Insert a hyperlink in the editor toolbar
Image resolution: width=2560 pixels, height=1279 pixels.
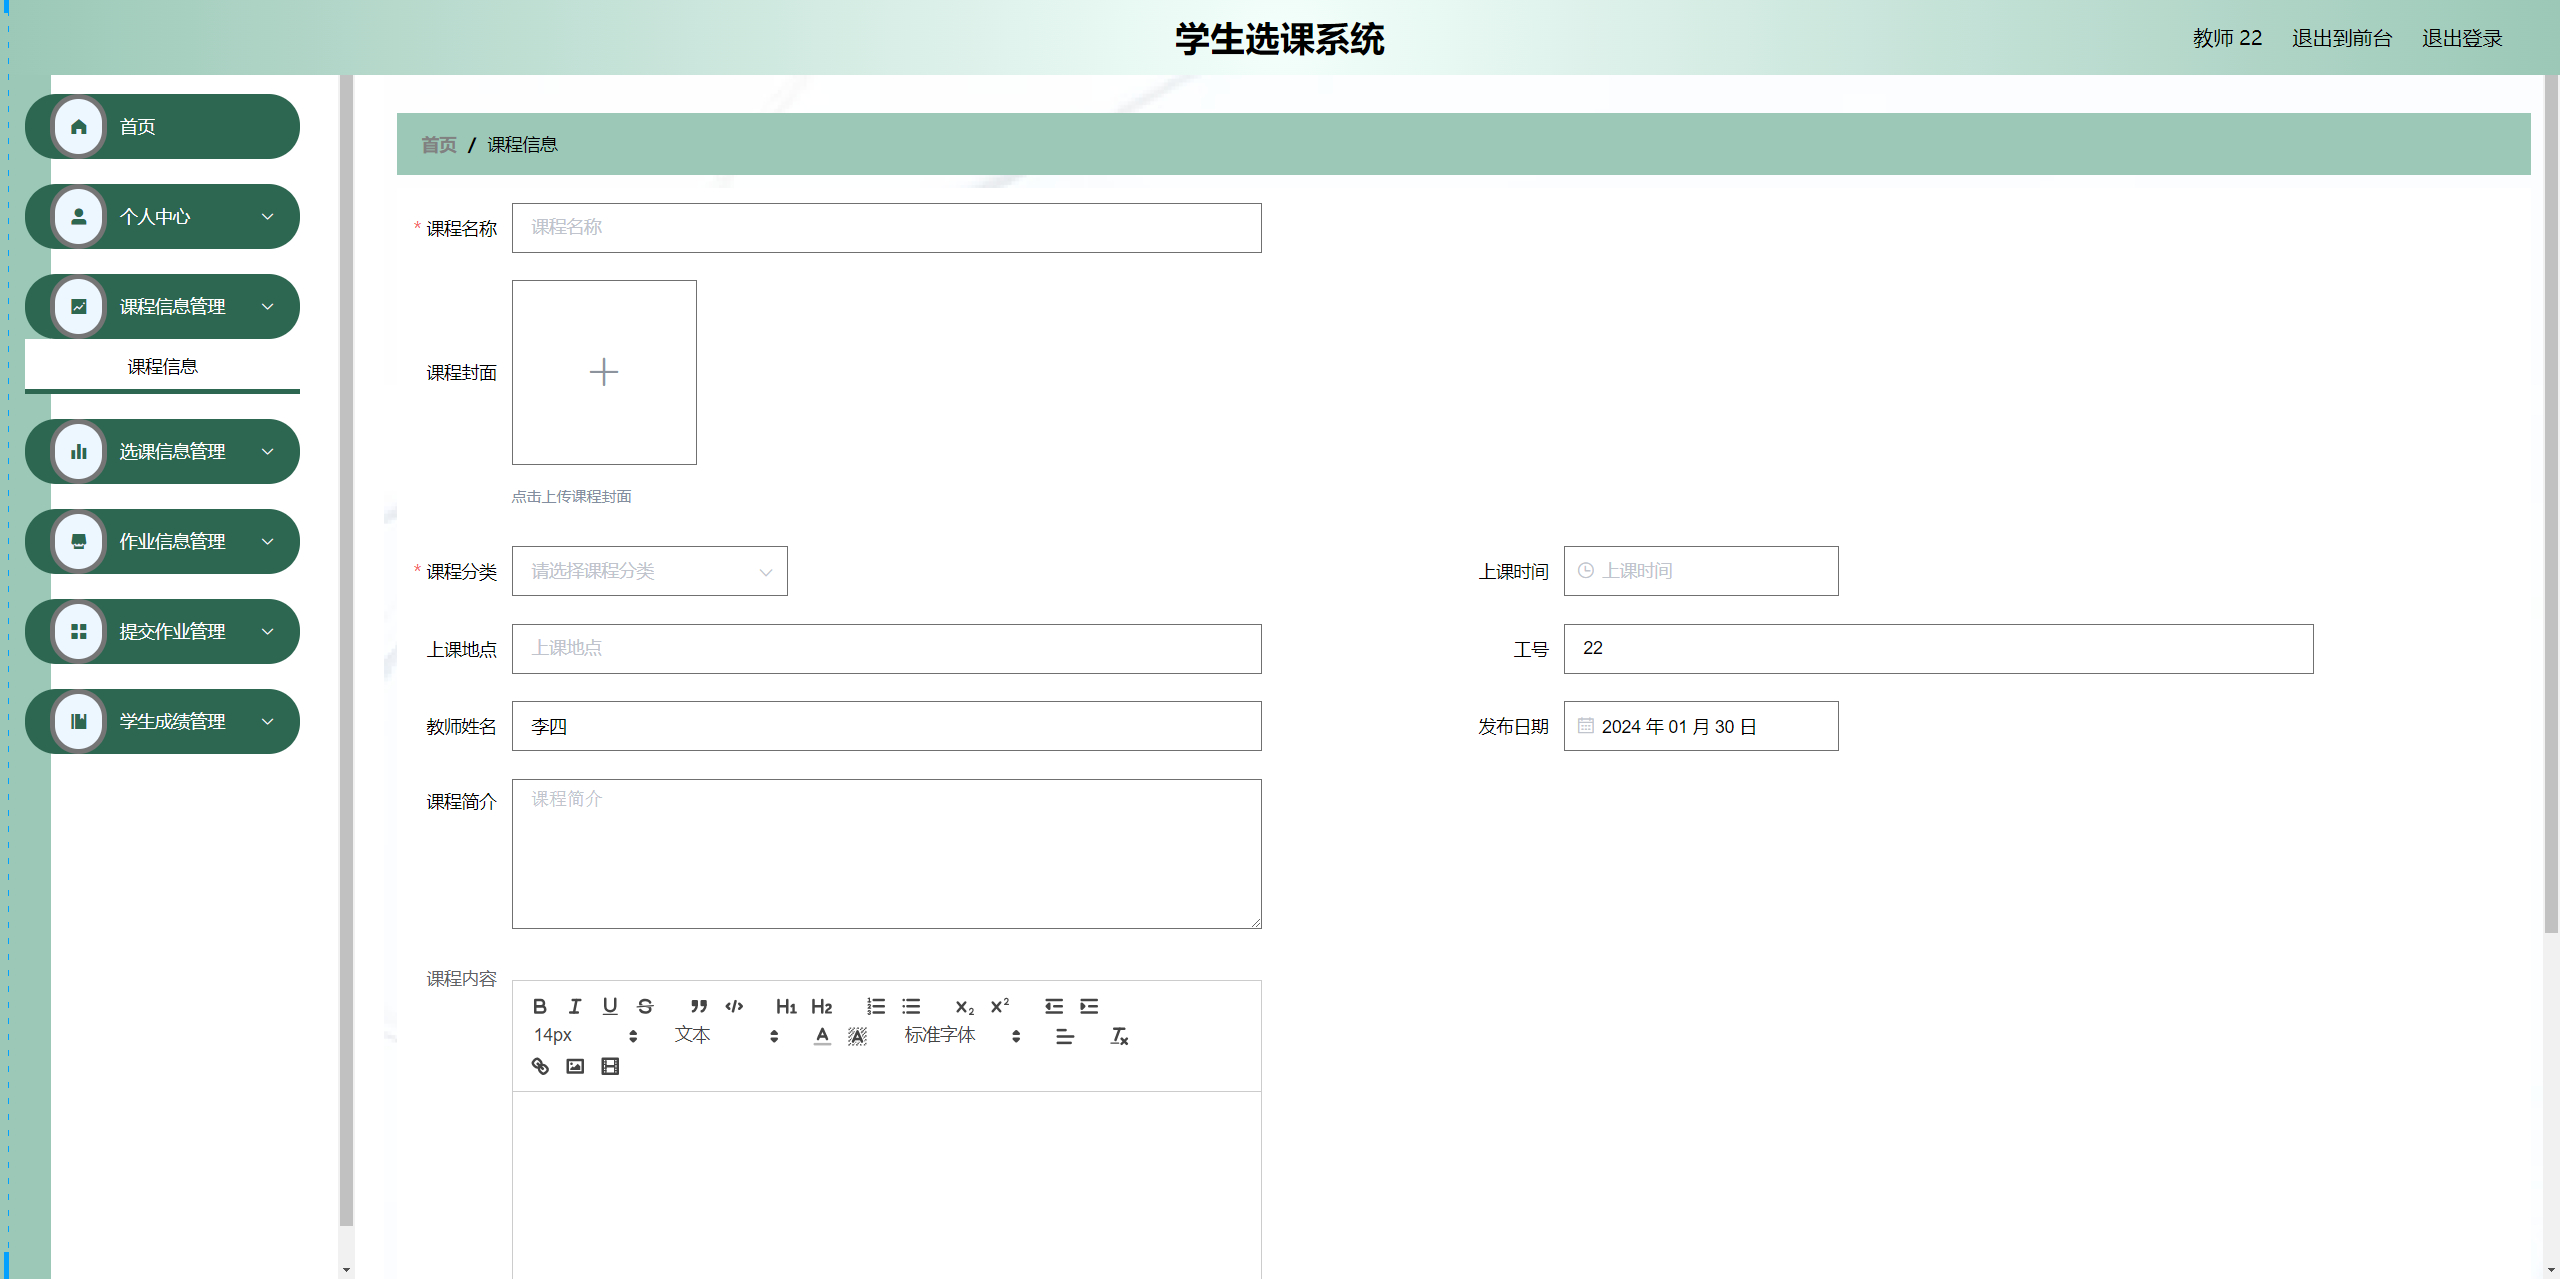click(x=540, y=1067)
